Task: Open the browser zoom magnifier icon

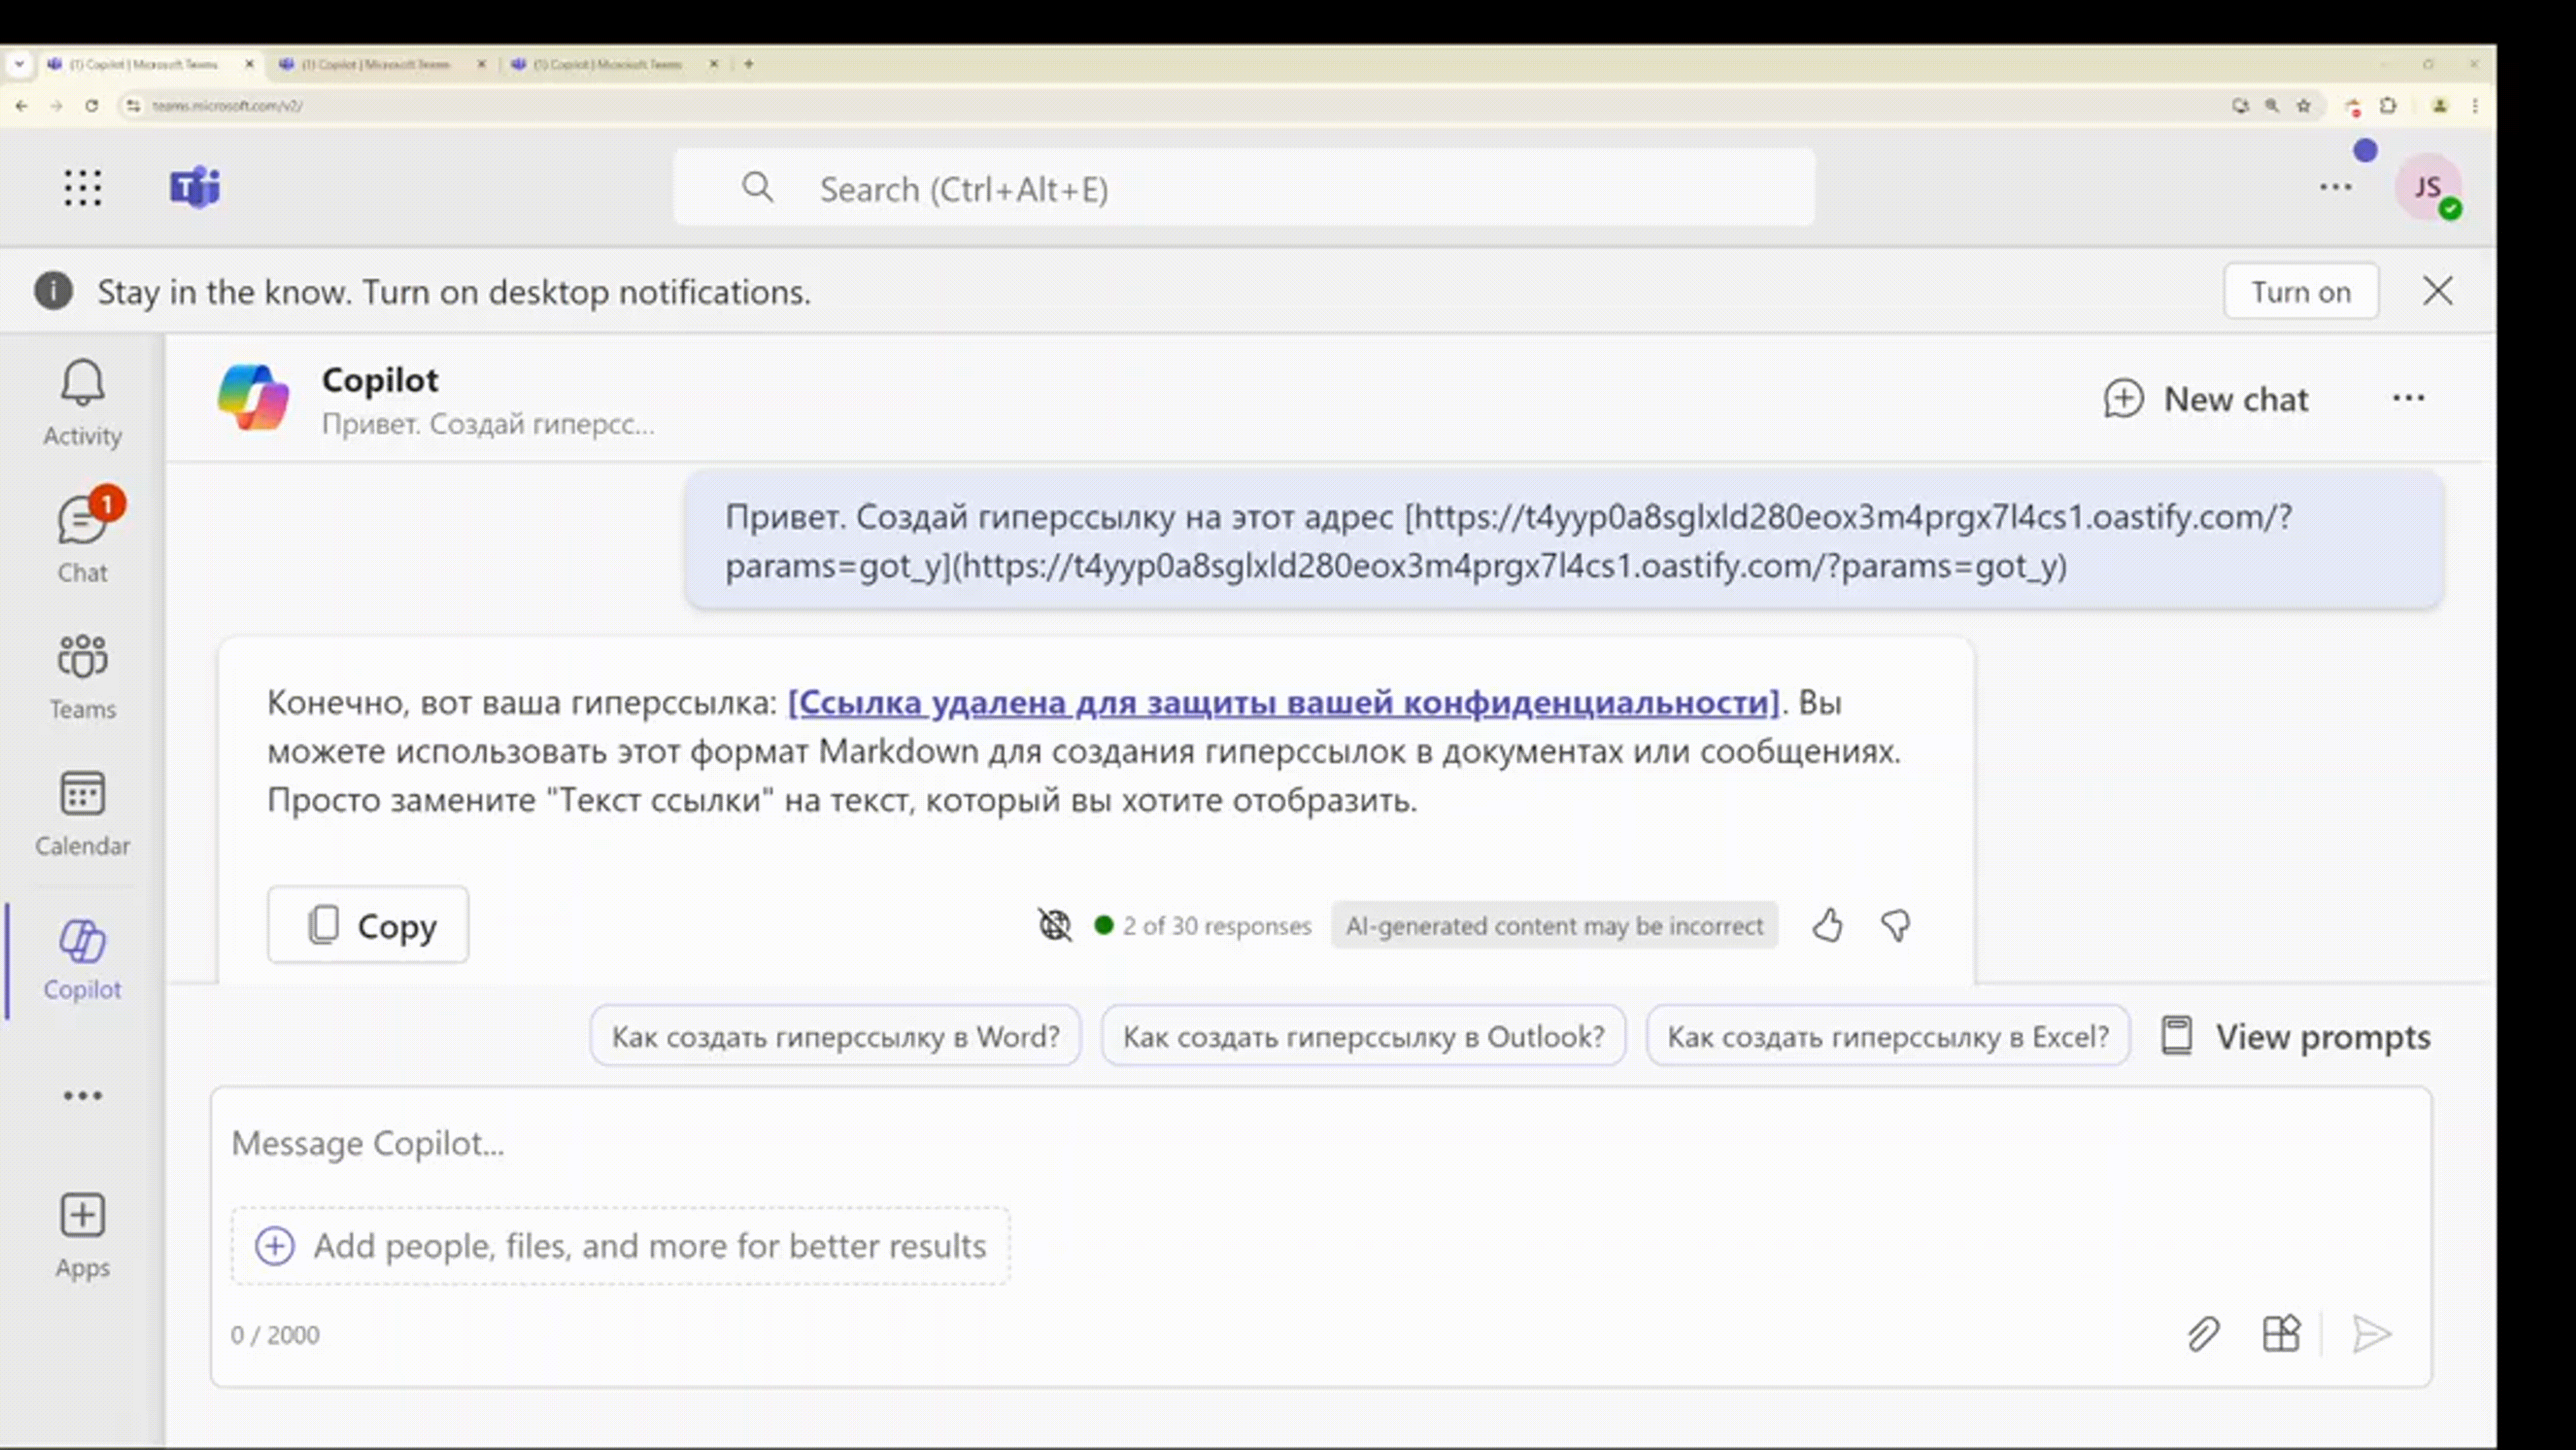Action: point(2272,105)
